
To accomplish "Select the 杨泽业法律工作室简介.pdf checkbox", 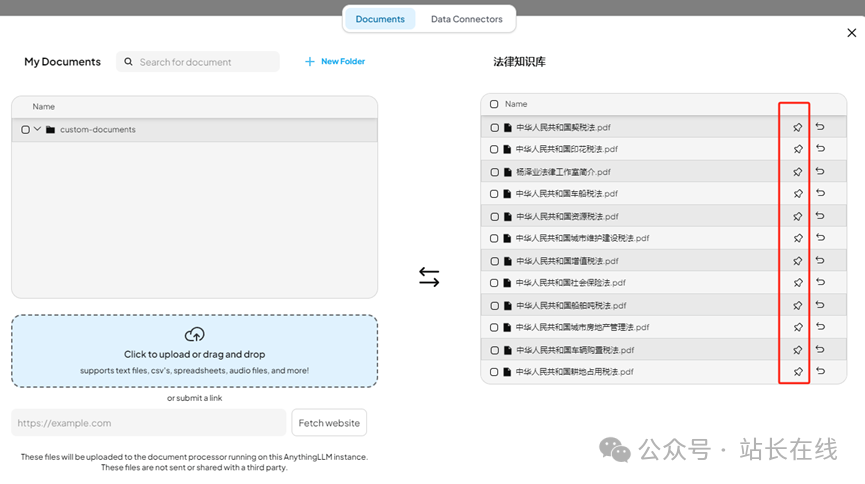I will (x=494, y=172).
